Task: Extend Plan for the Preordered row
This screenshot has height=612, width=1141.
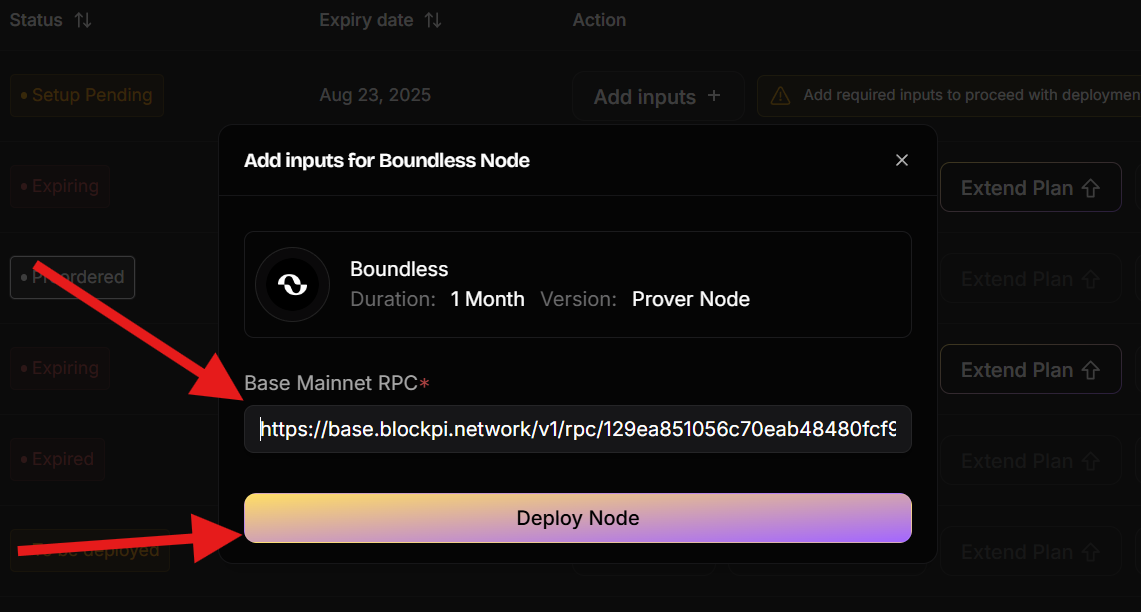Action: tap(1030, 279)
